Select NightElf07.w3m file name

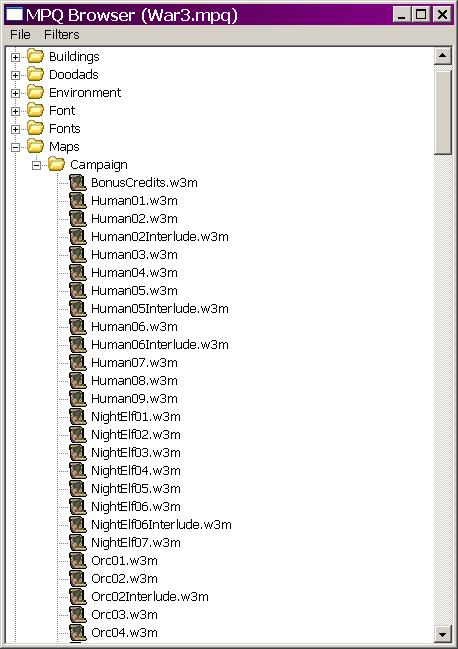[x=136, y=543]
